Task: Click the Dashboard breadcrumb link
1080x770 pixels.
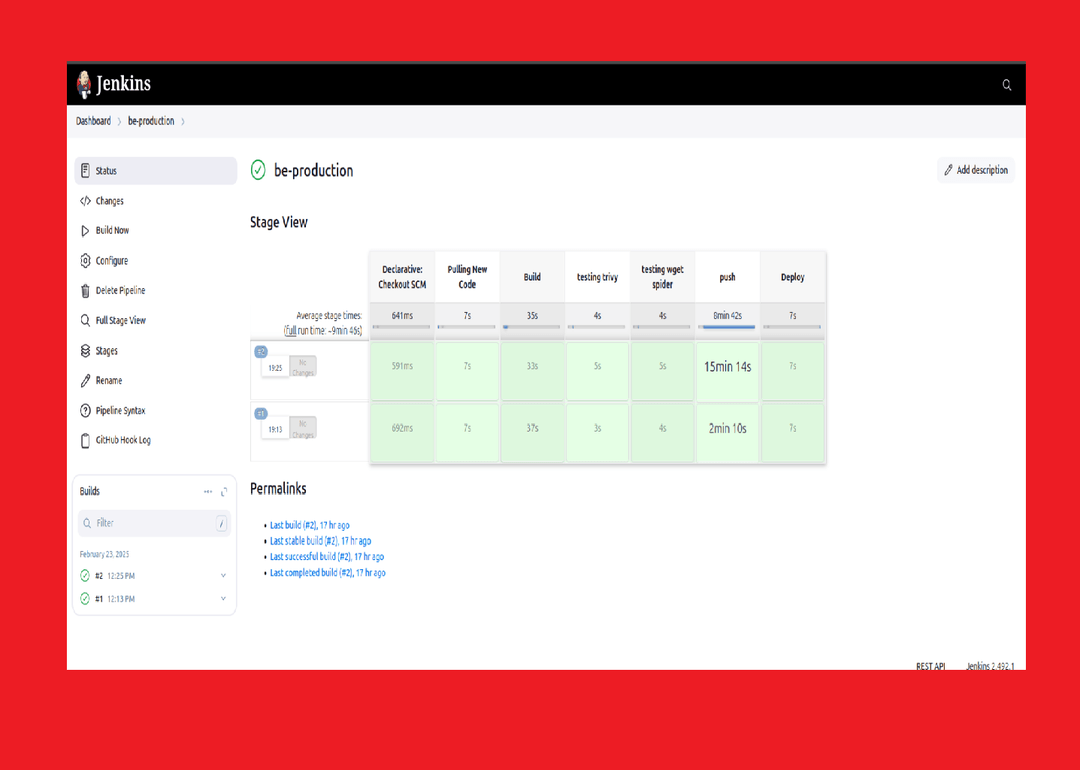Action: [x=93, y=121]
